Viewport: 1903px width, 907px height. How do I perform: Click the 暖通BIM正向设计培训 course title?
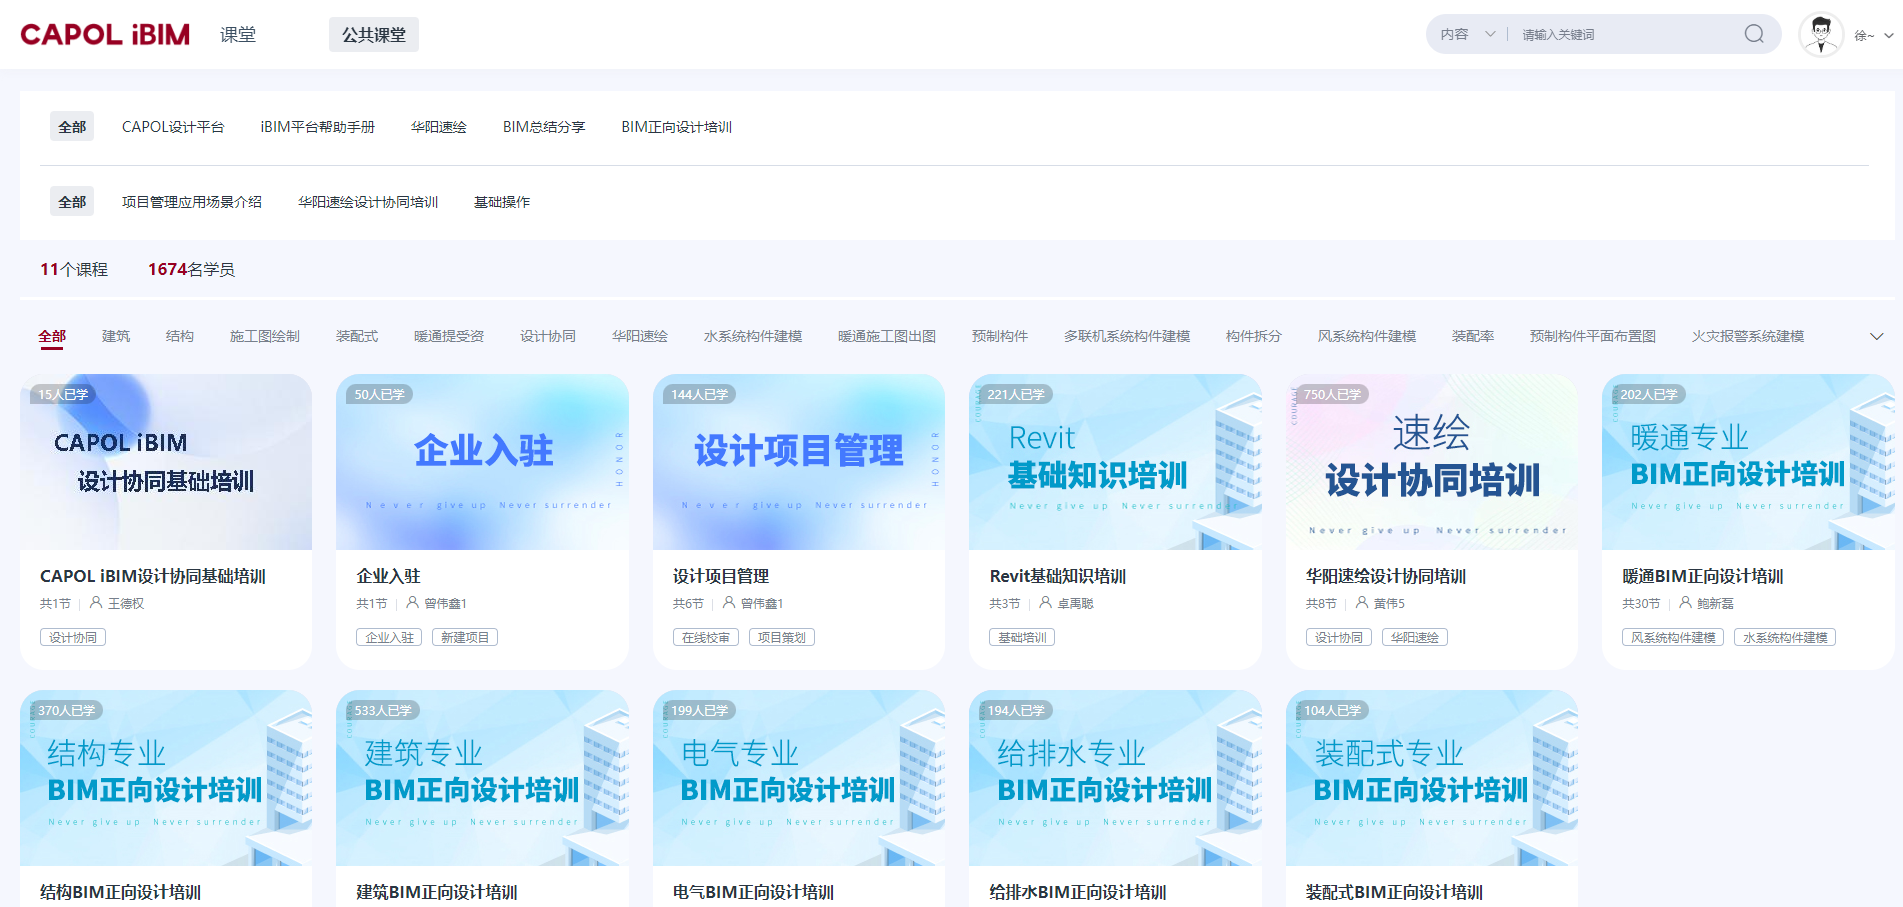point(1703,576)
